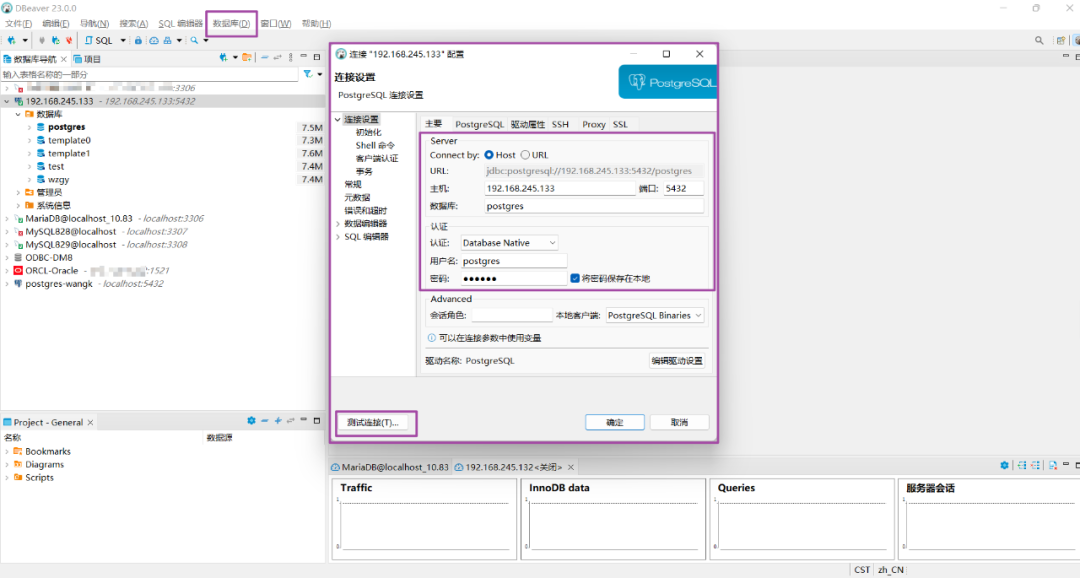Open a new SQL editor from toolbar

coord(98,41)
